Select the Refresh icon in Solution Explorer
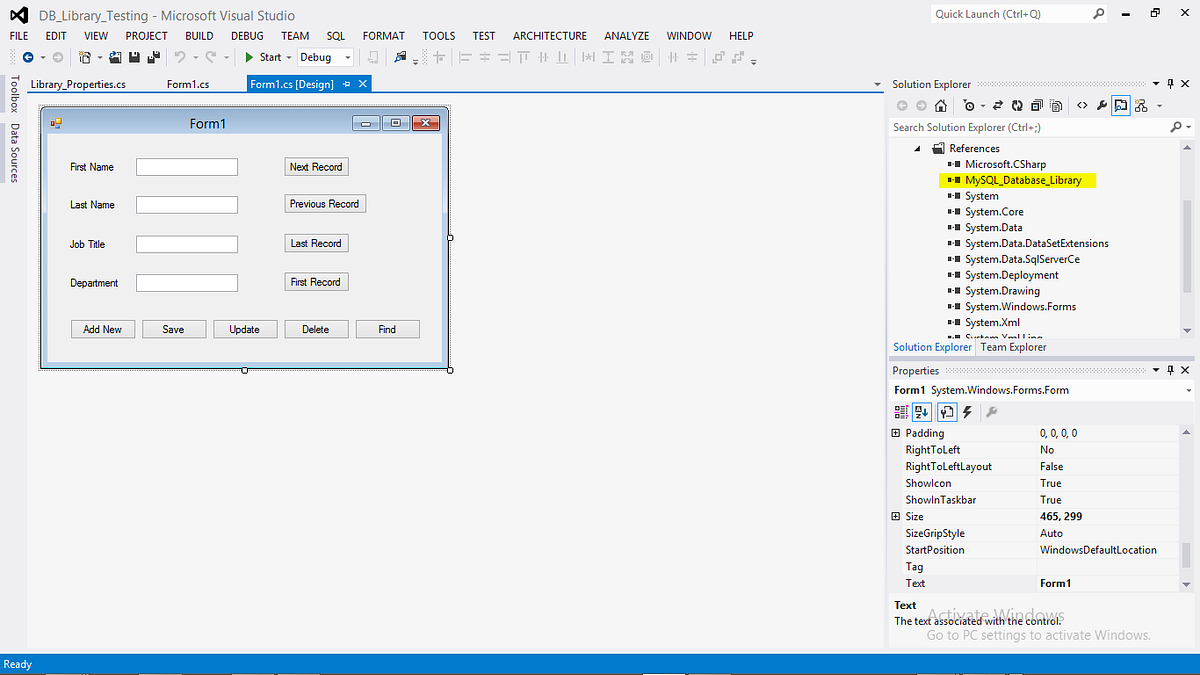Viewport: 1200px width, 675px height. 1017,105
